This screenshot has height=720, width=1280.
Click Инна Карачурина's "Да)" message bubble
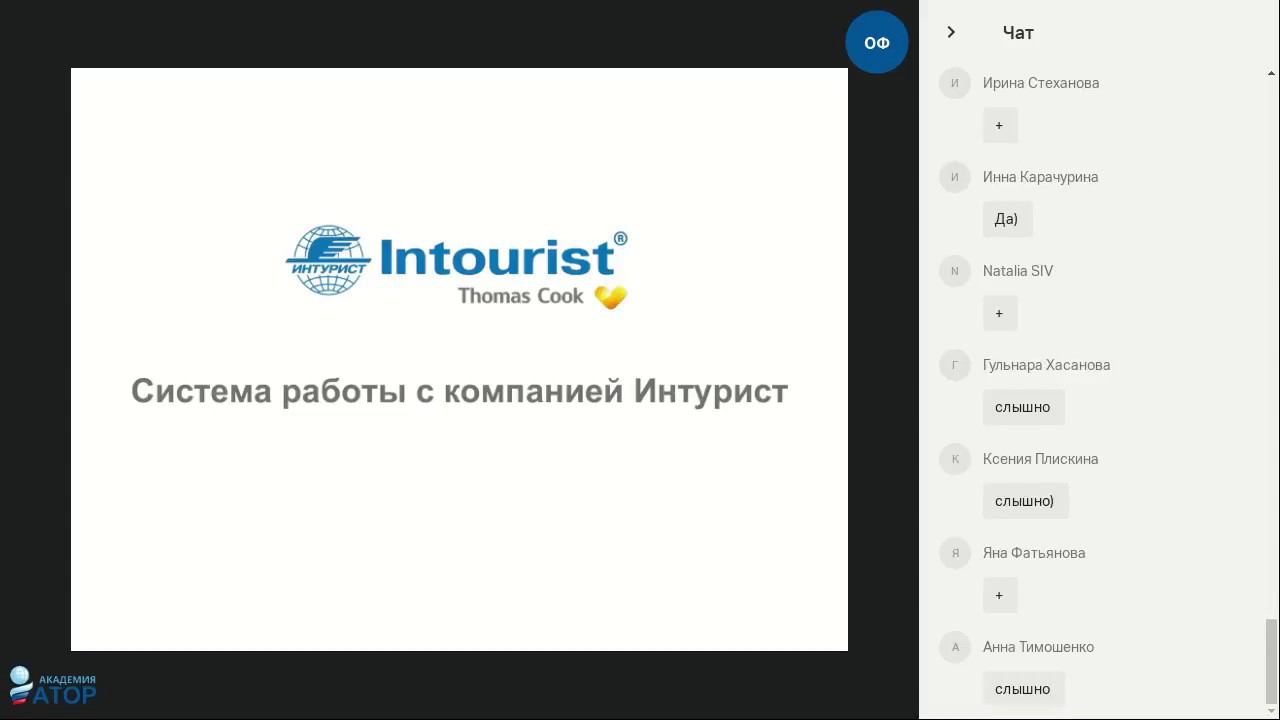click(x=1007, y=219)
